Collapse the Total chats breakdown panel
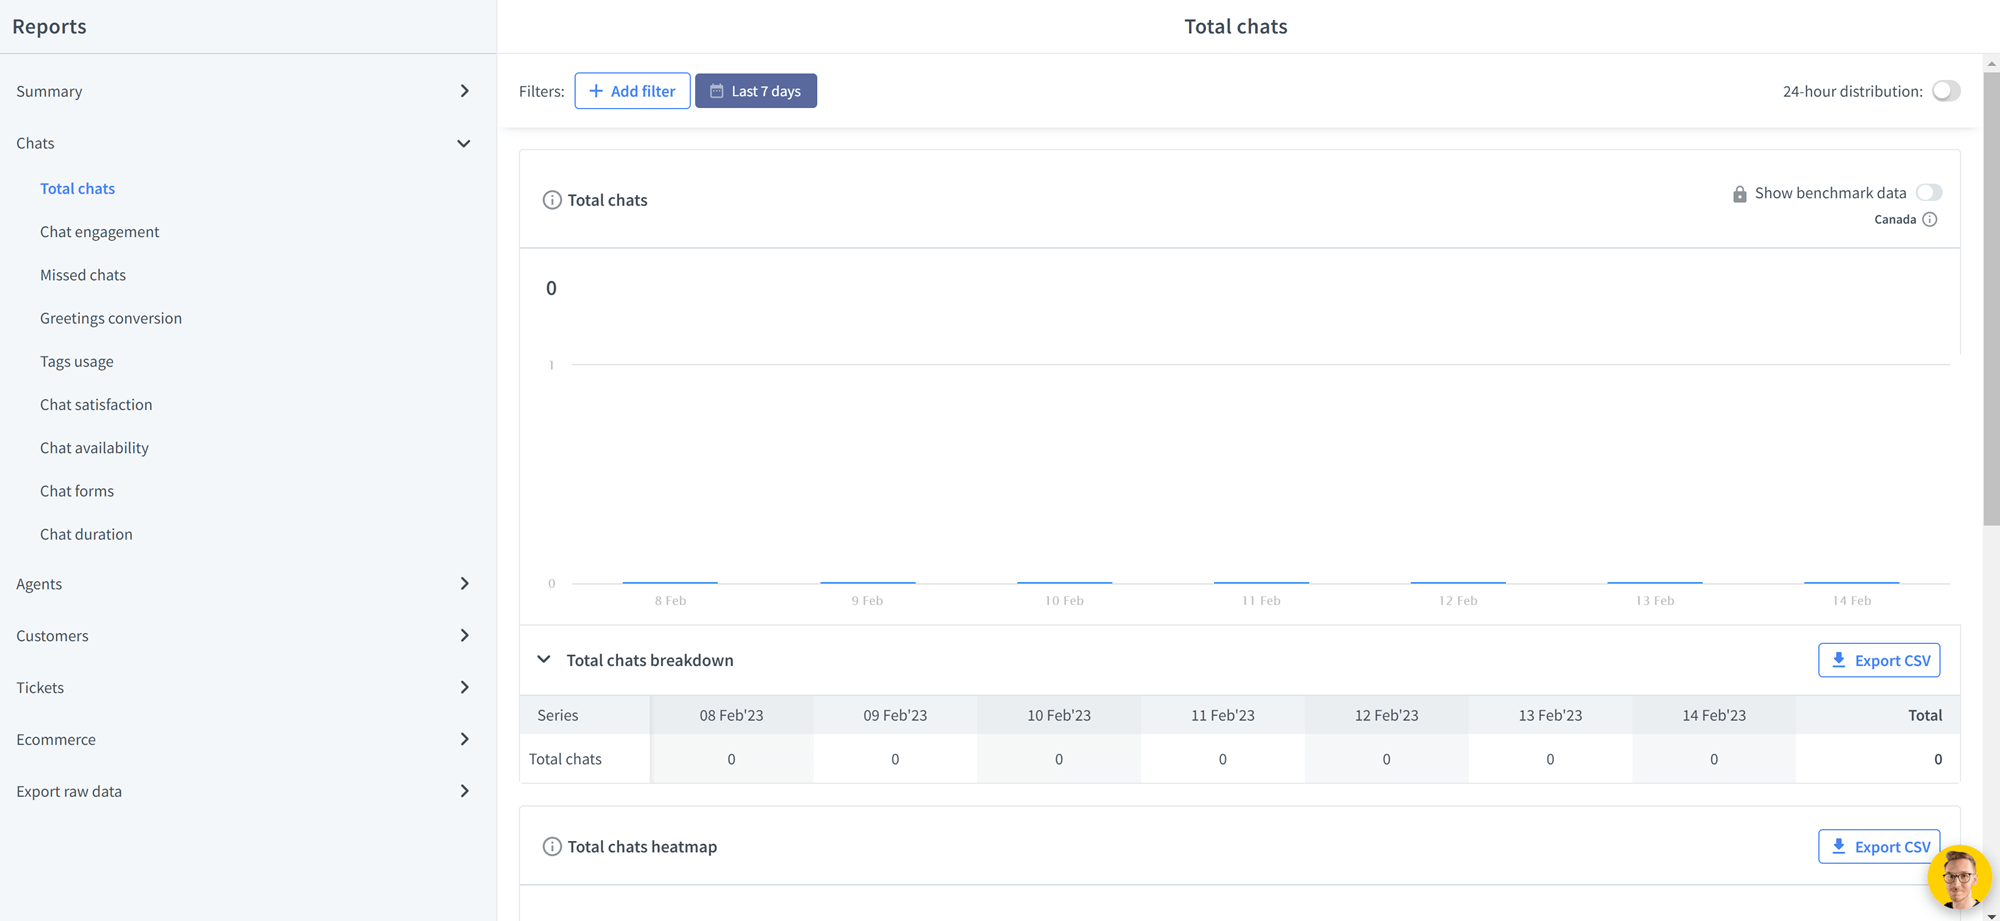2000x921 pixels. point(544,659)
